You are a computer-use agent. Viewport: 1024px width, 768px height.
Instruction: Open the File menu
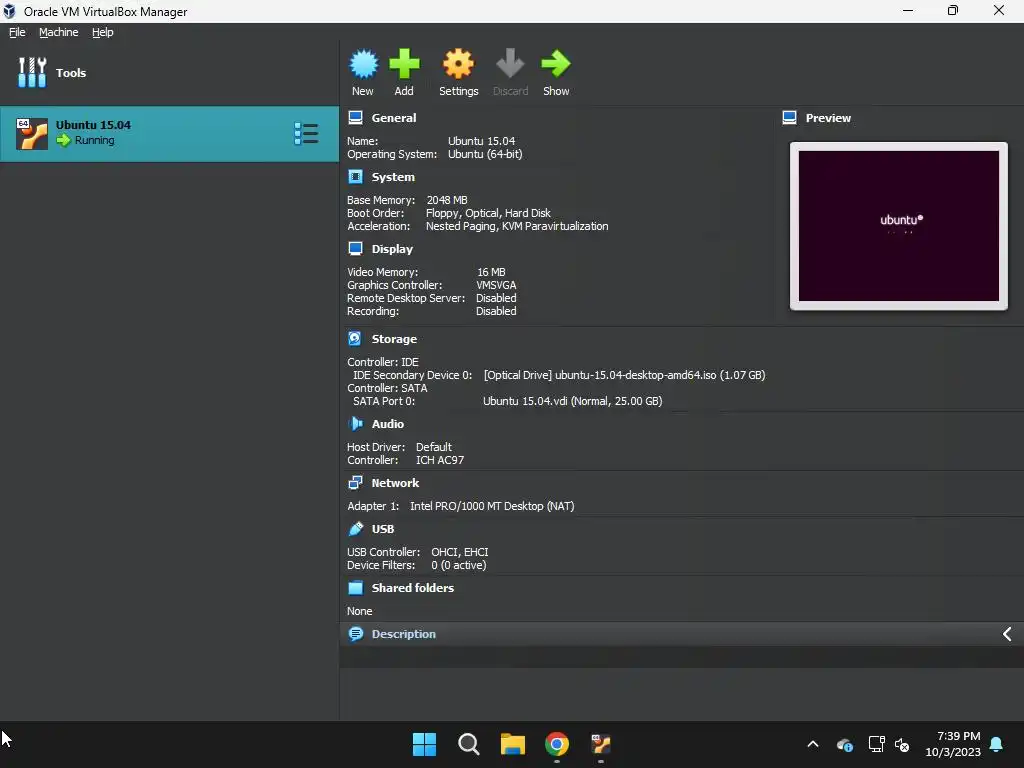tap(17, 32)
